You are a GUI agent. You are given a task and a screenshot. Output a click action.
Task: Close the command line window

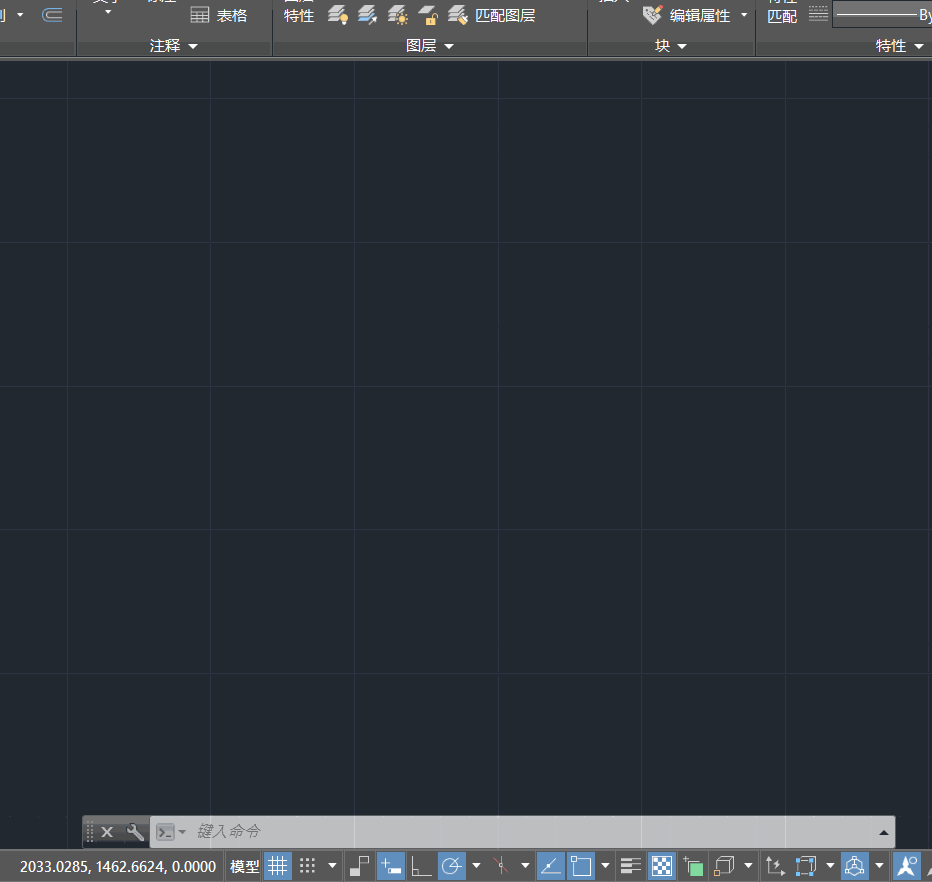[x=107, y=832]
